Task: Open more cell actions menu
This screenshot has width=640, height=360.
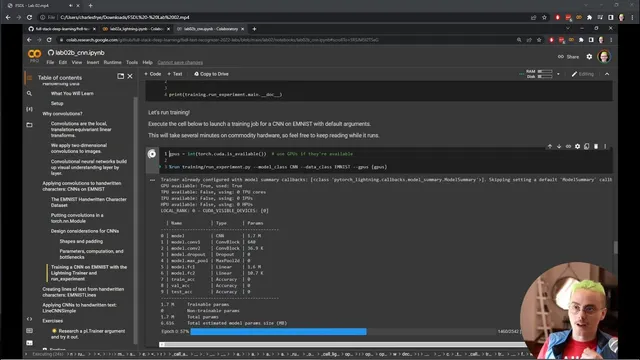Action: point(605,146)
